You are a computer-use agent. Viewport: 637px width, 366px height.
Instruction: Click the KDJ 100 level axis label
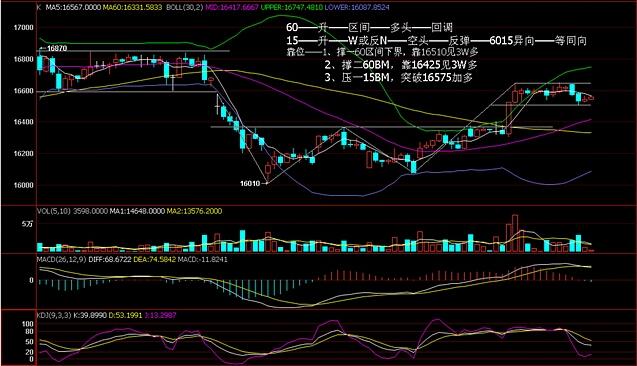pyautogui.click(x=28, y=324)
